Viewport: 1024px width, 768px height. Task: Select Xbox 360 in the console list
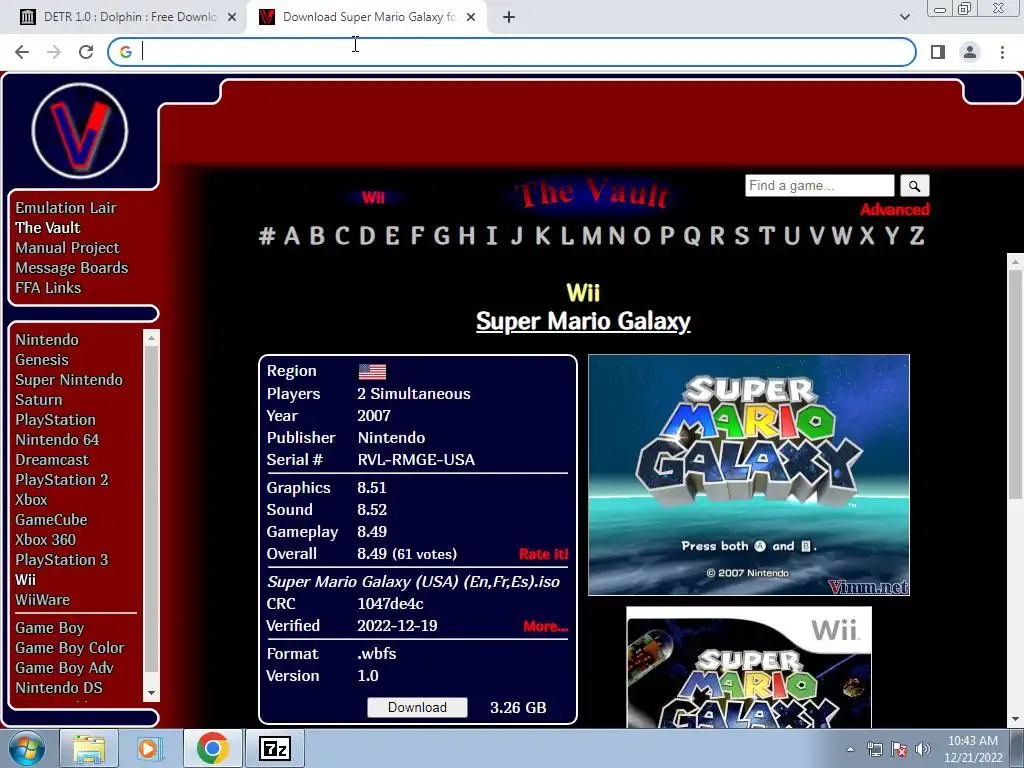pos(46,540)
